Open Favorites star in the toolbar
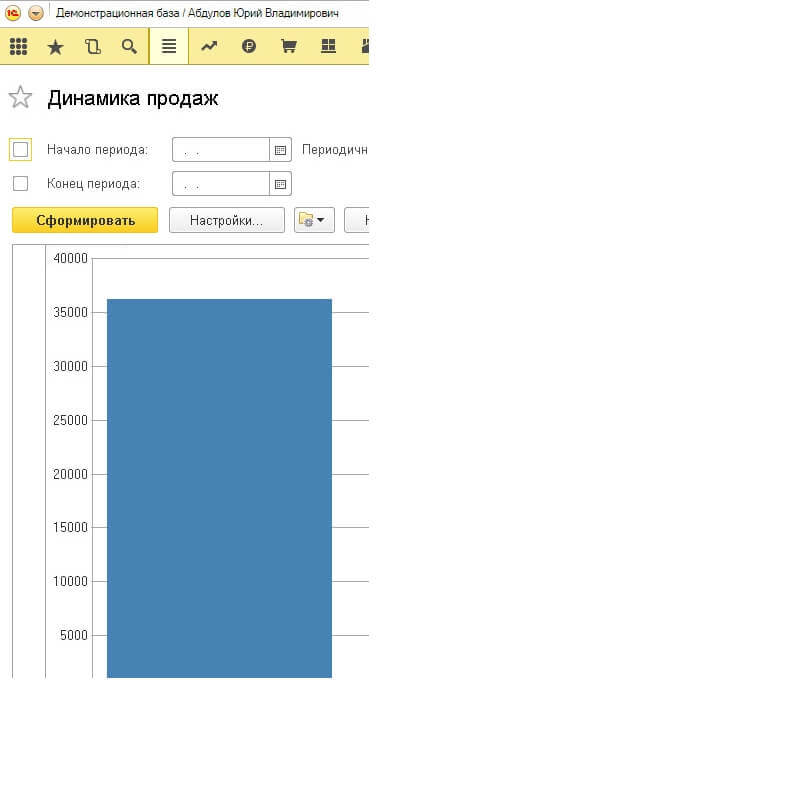 [x=55, y=47]
